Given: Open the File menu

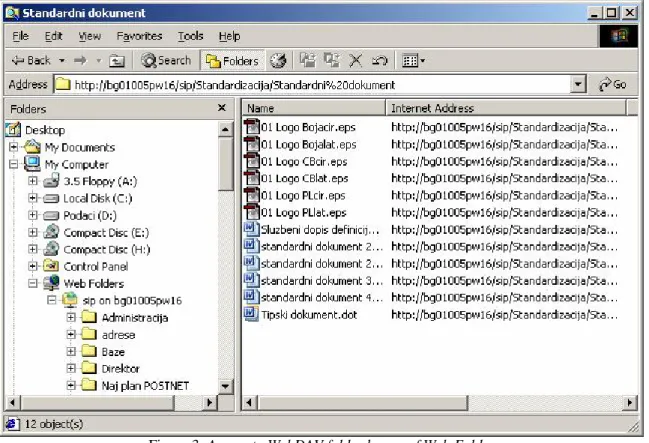Looking at the screenshot, I should [20, 36].
